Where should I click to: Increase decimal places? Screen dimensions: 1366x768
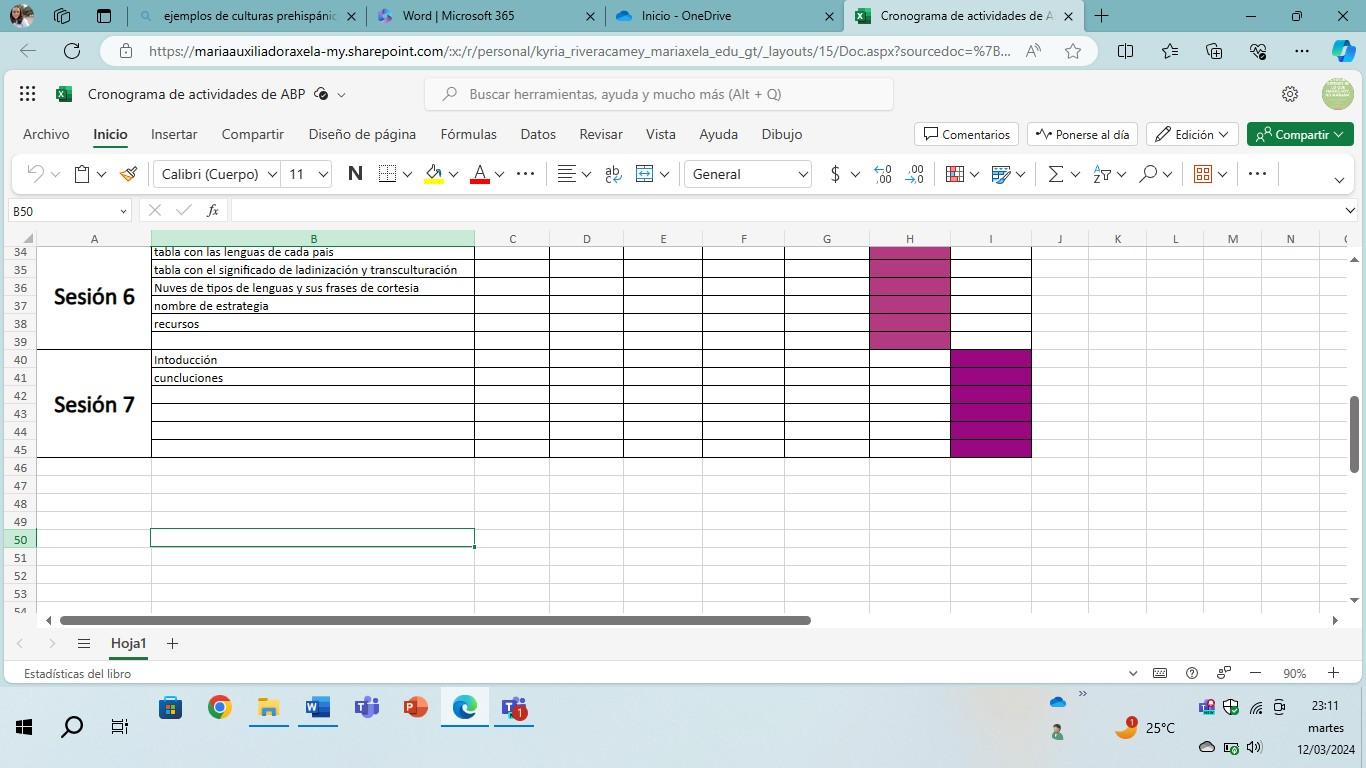click(882, 174)
